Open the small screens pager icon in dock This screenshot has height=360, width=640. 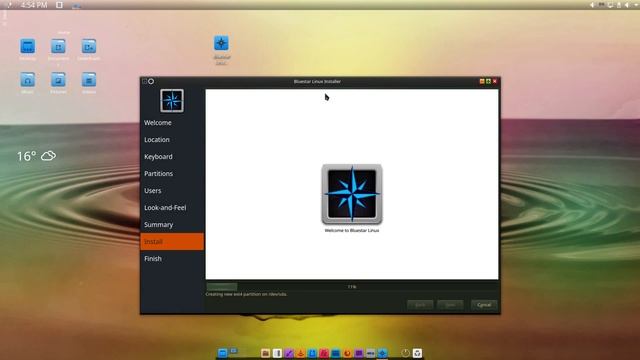(x=233, y=351)
